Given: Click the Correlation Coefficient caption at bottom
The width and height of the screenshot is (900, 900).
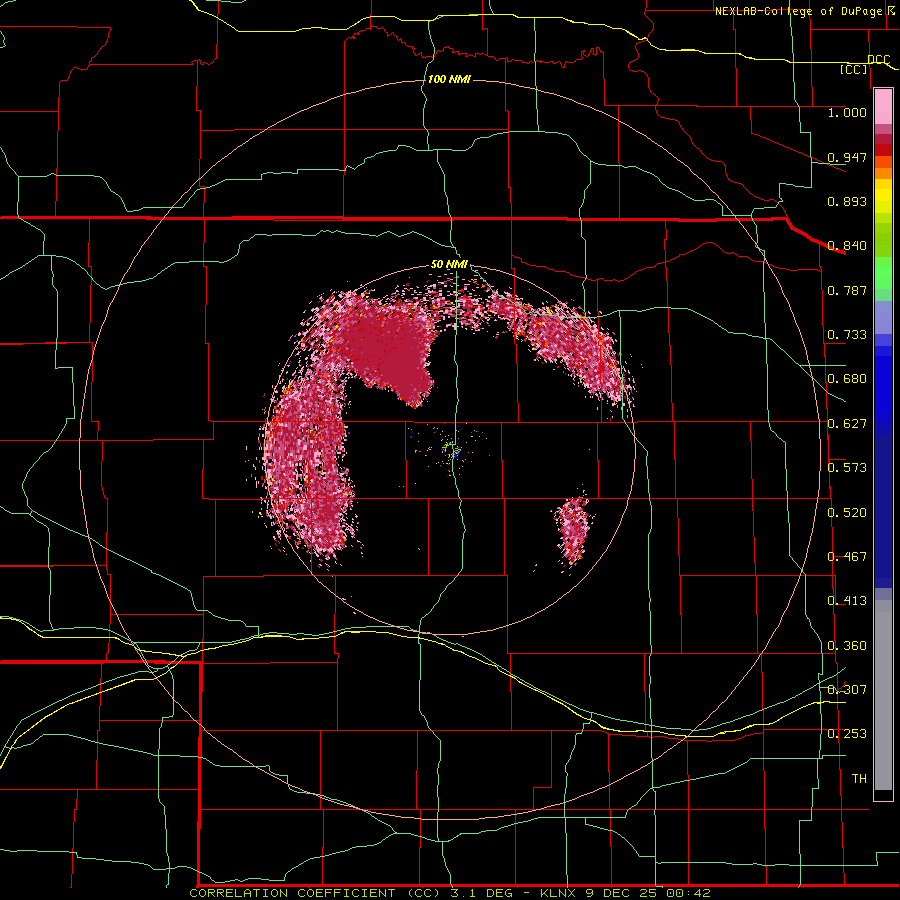Looking at the screenshot, I should 449,893.
